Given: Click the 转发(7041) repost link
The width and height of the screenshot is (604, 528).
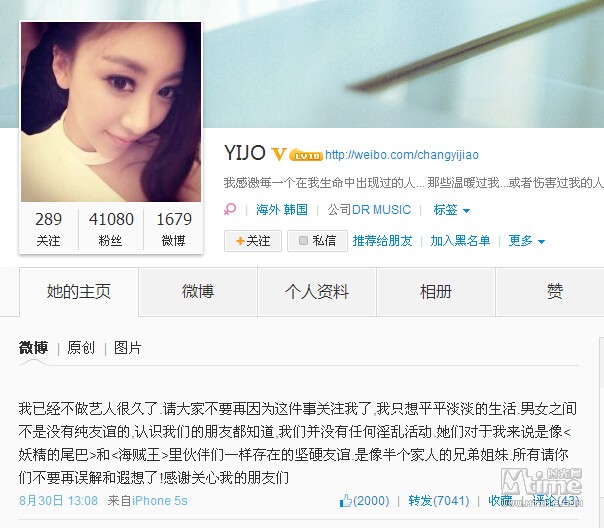Looking at the screenshot, I should click(439, 501).
